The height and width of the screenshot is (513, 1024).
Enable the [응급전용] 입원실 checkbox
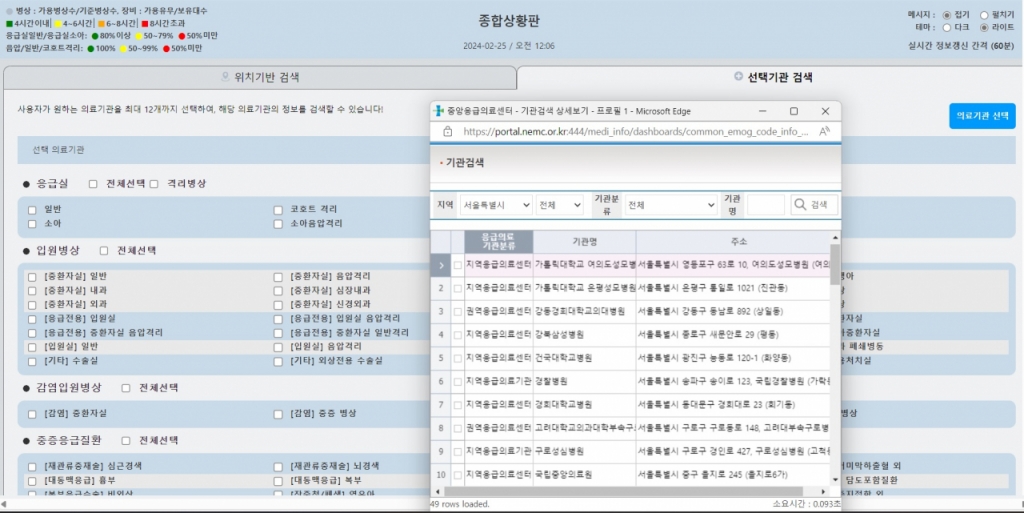(32, 319)
